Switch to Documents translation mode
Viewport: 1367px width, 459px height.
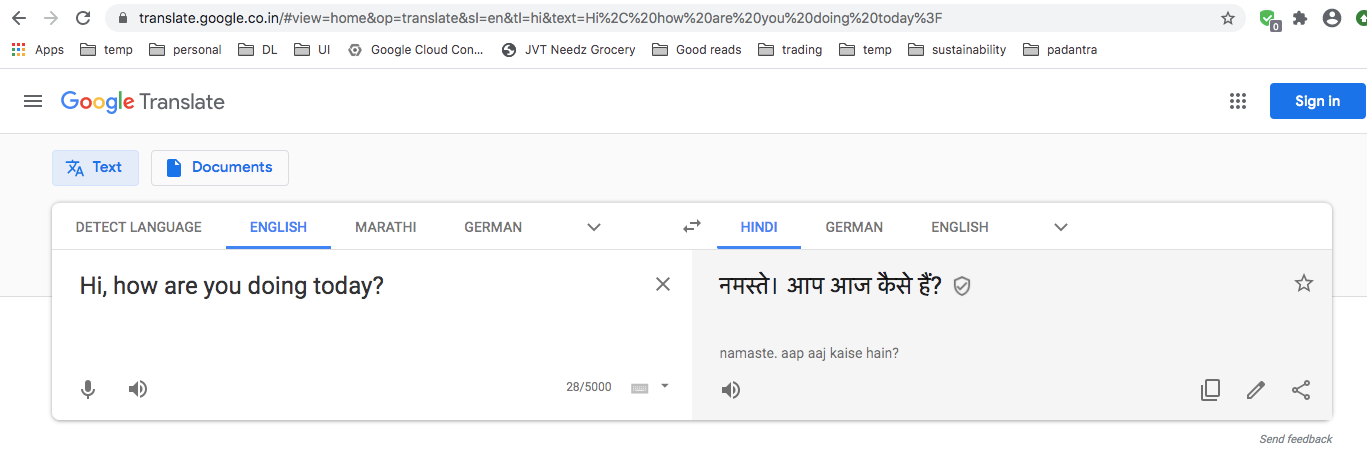click(220, 168)
